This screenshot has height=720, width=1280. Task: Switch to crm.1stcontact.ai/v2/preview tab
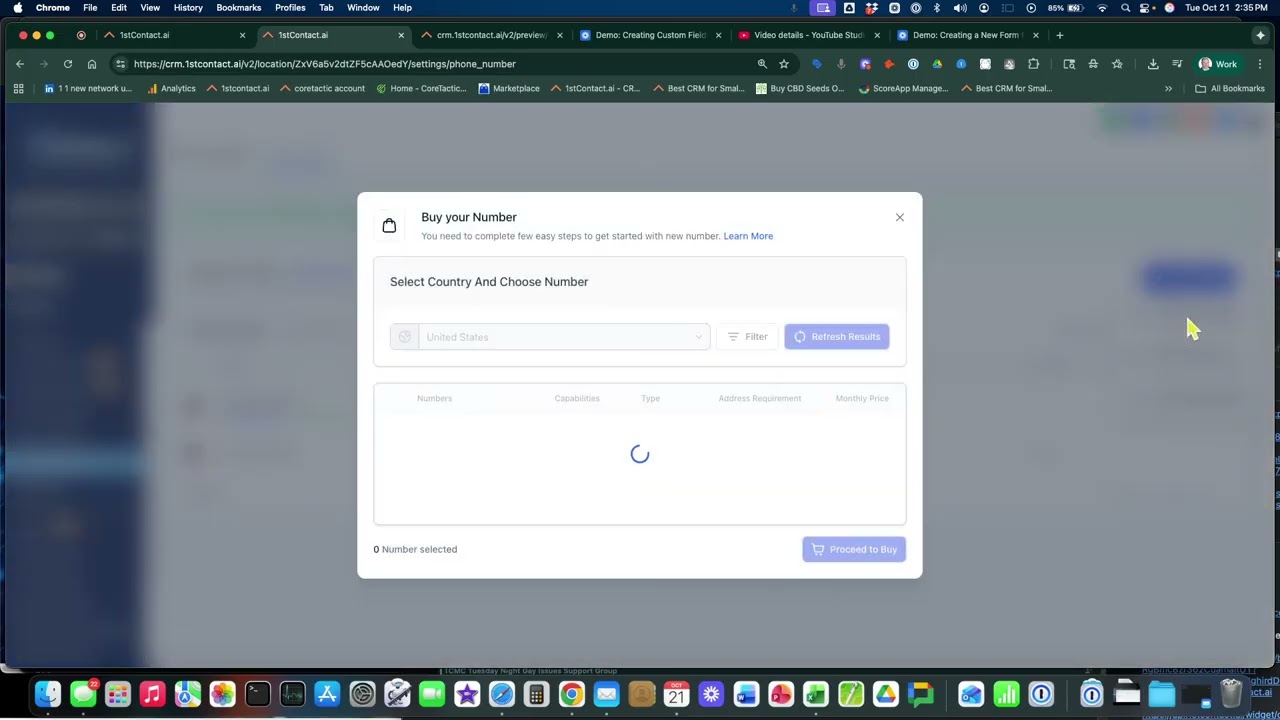pyautogui.click(x=491, y=35)
